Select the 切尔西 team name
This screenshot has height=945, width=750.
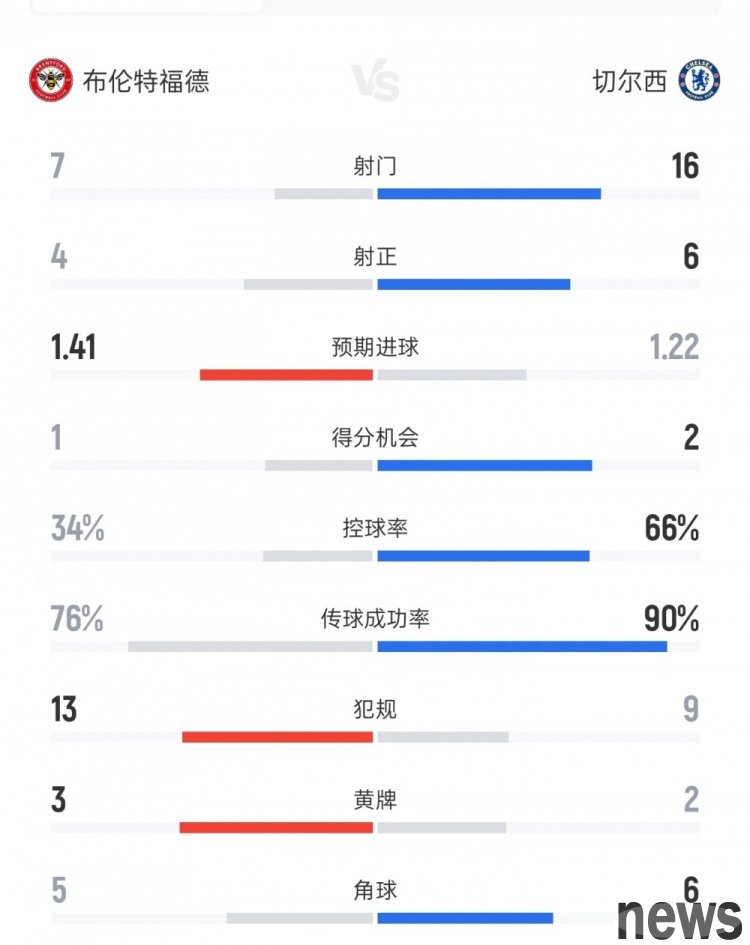click(x=630, y=81)
